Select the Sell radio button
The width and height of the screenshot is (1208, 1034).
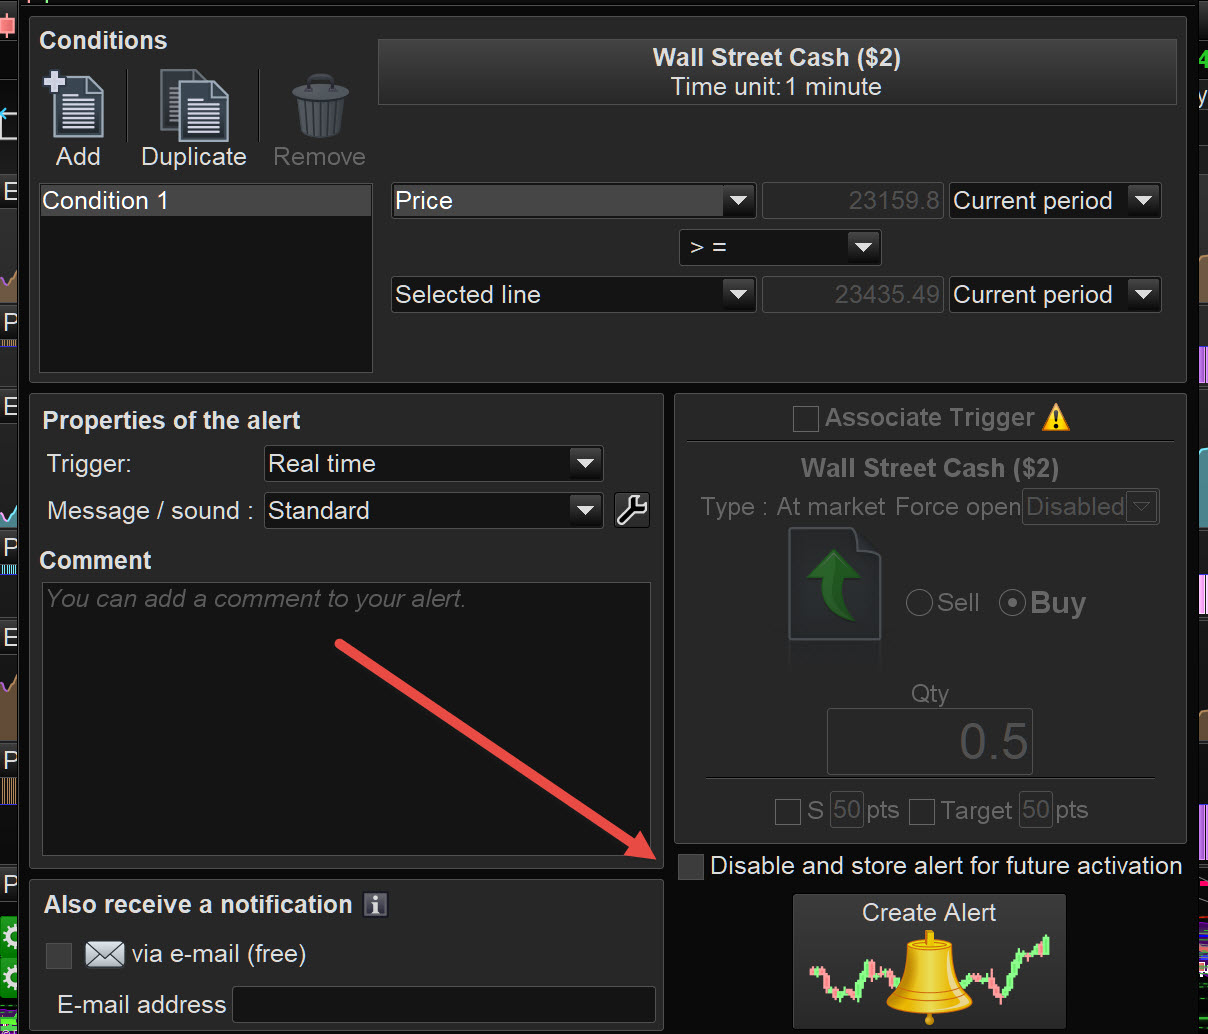pyautogui.click(x=919, y=603)
